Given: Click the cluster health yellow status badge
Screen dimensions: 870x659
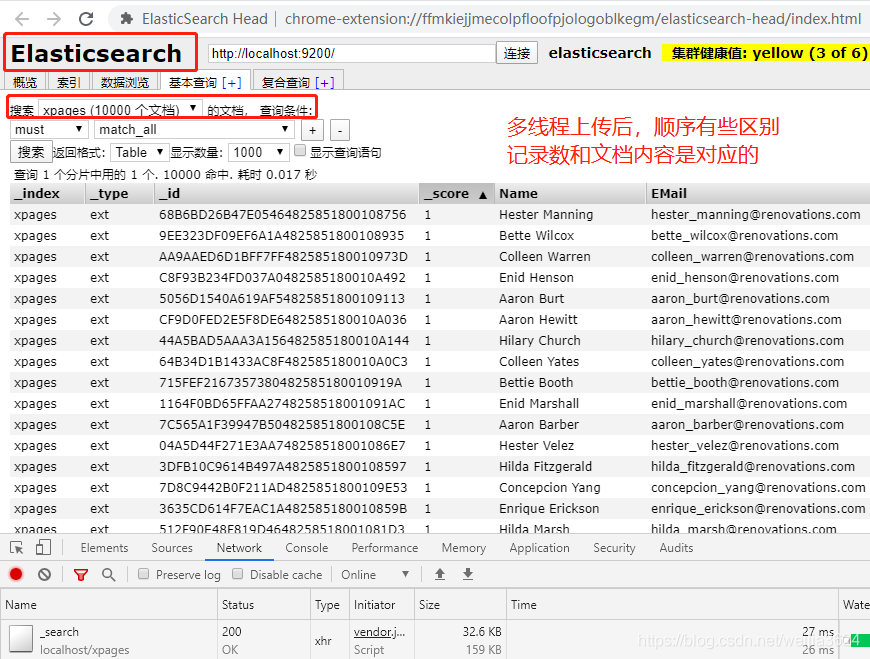Looking at the screenshot, I should (766, 53).
